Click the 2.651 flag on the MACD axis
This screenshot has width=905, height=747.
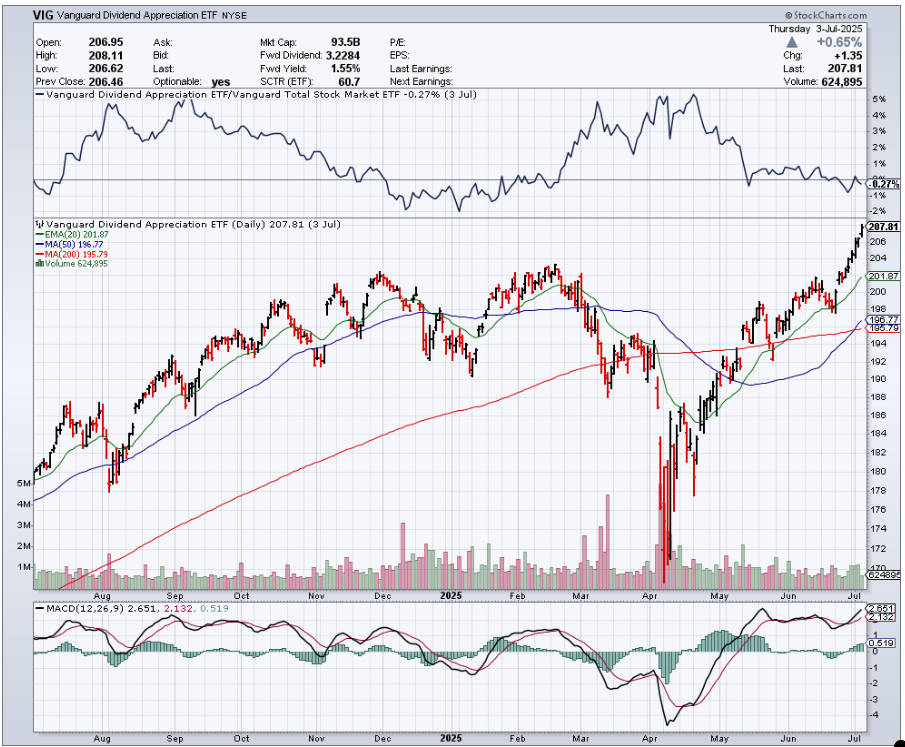click(881, 608)
